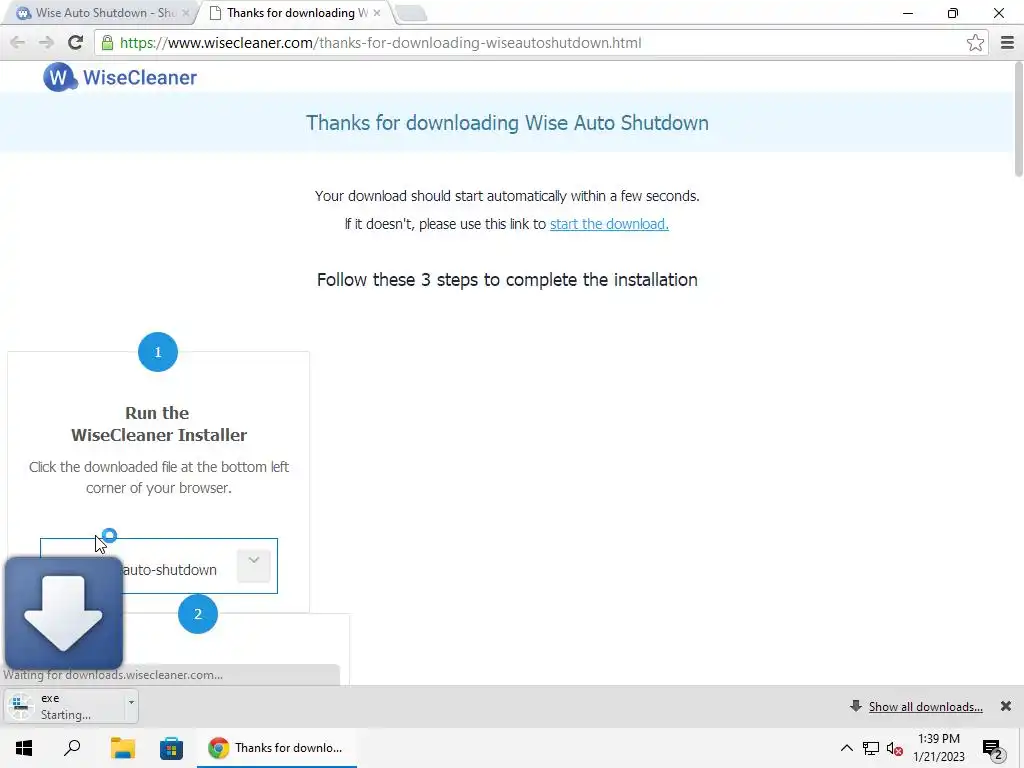This screenshot has height=768, width=1024.
Task: Close the Thanks for downloading tab
Action: (377, 13)
